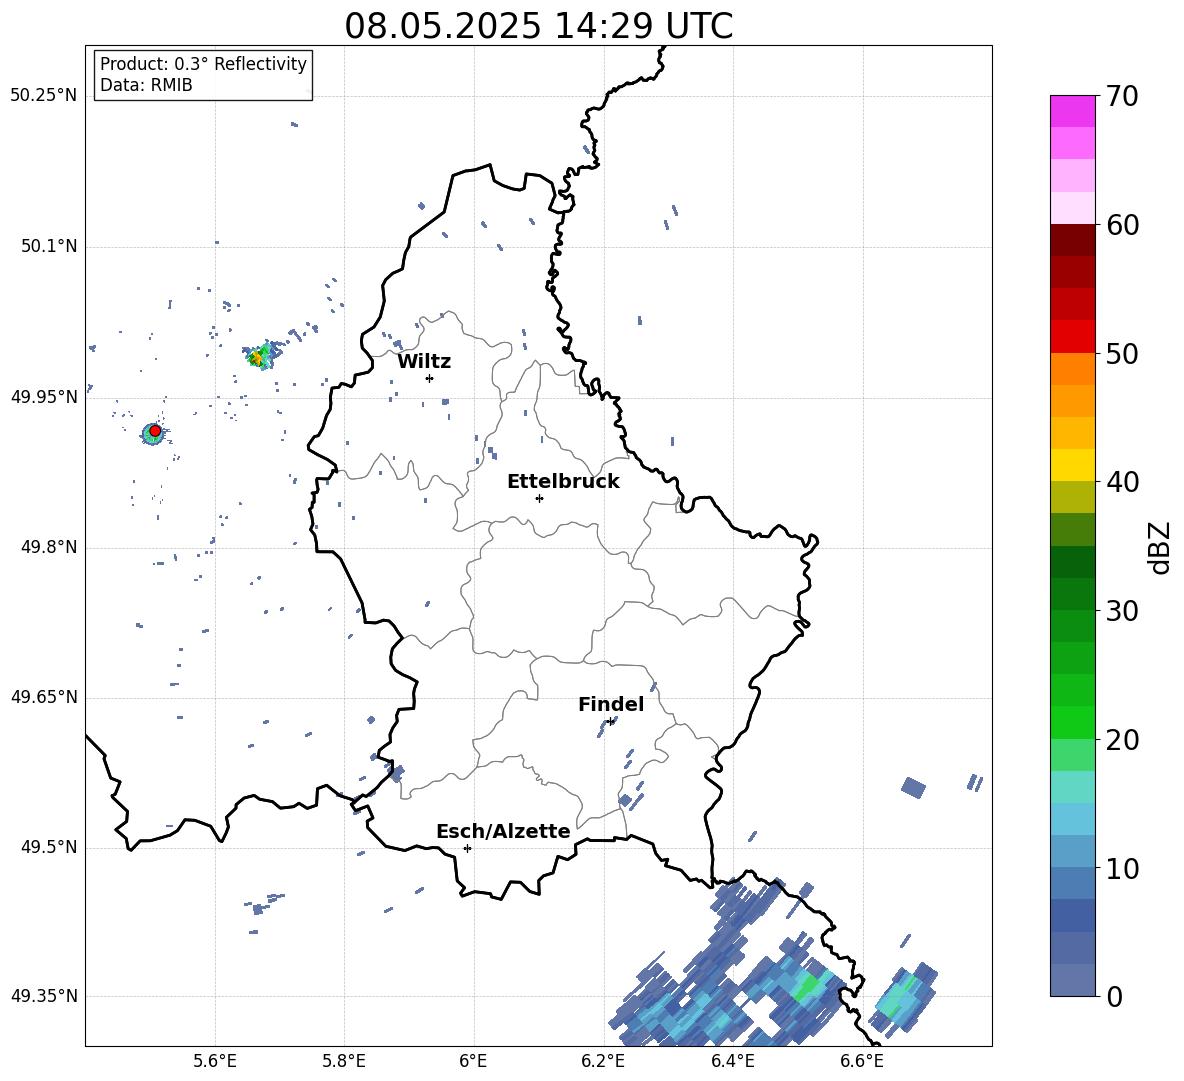This screenshot has width=1184, height=1081.
Task: Click the latitude label 49.35°N
Action: 44,996
